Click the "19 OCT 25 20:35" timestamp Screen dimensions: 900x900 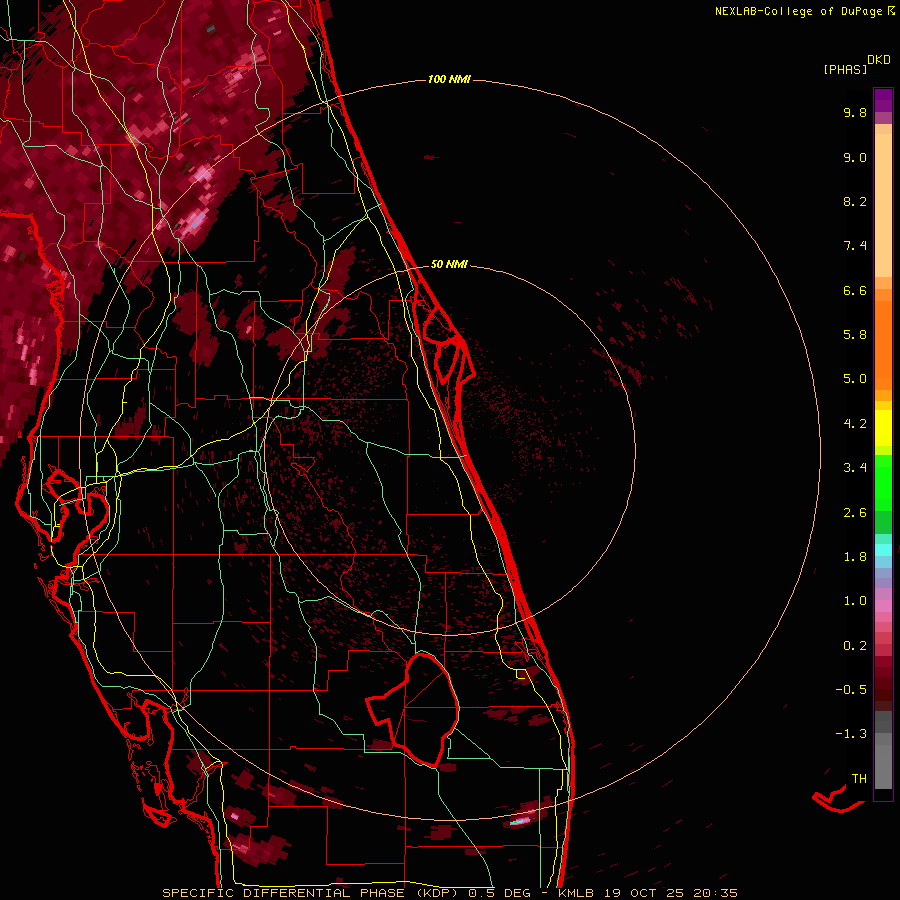(x=670, y=893)
